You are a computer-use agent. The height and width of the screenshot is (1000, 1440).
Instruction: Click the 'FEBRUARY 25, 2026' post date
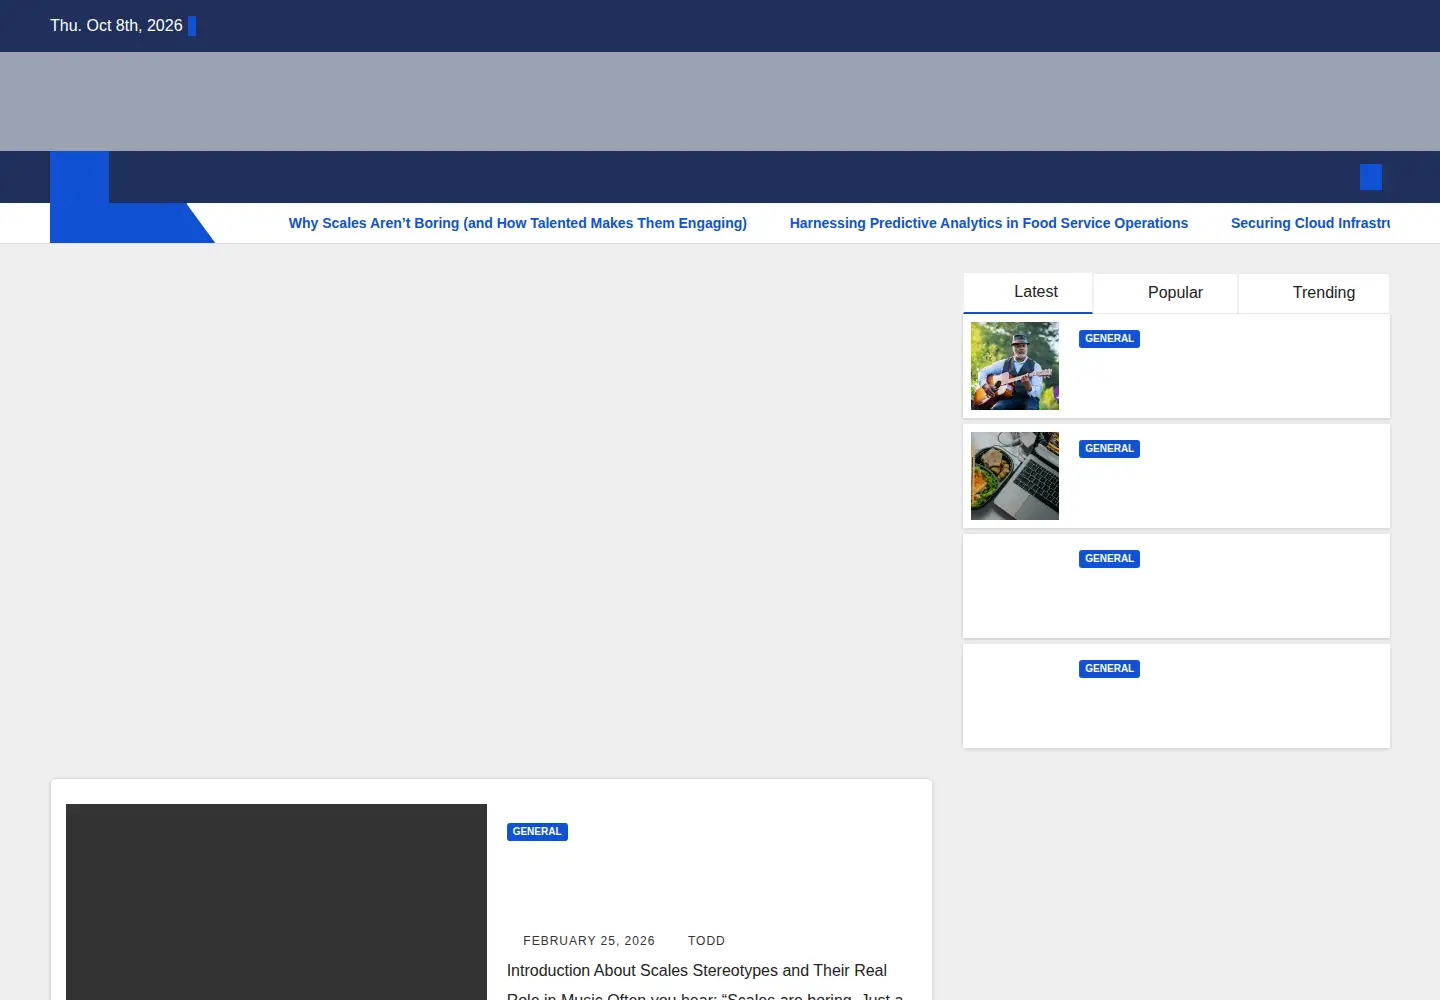[x=589, y=941]
